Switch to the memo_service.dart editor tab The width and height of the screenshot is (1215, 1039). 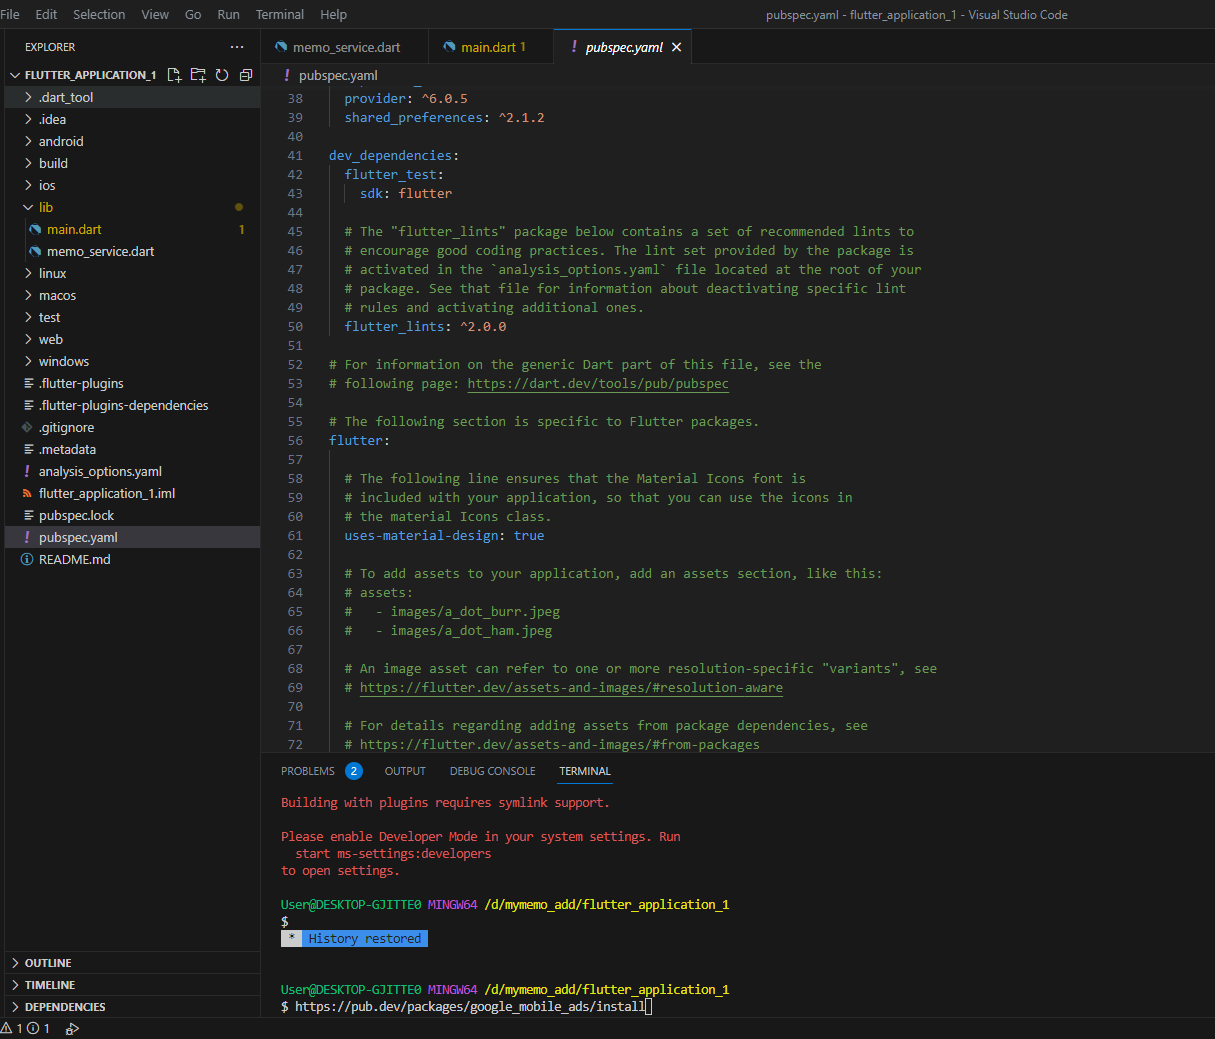(345, 47)
